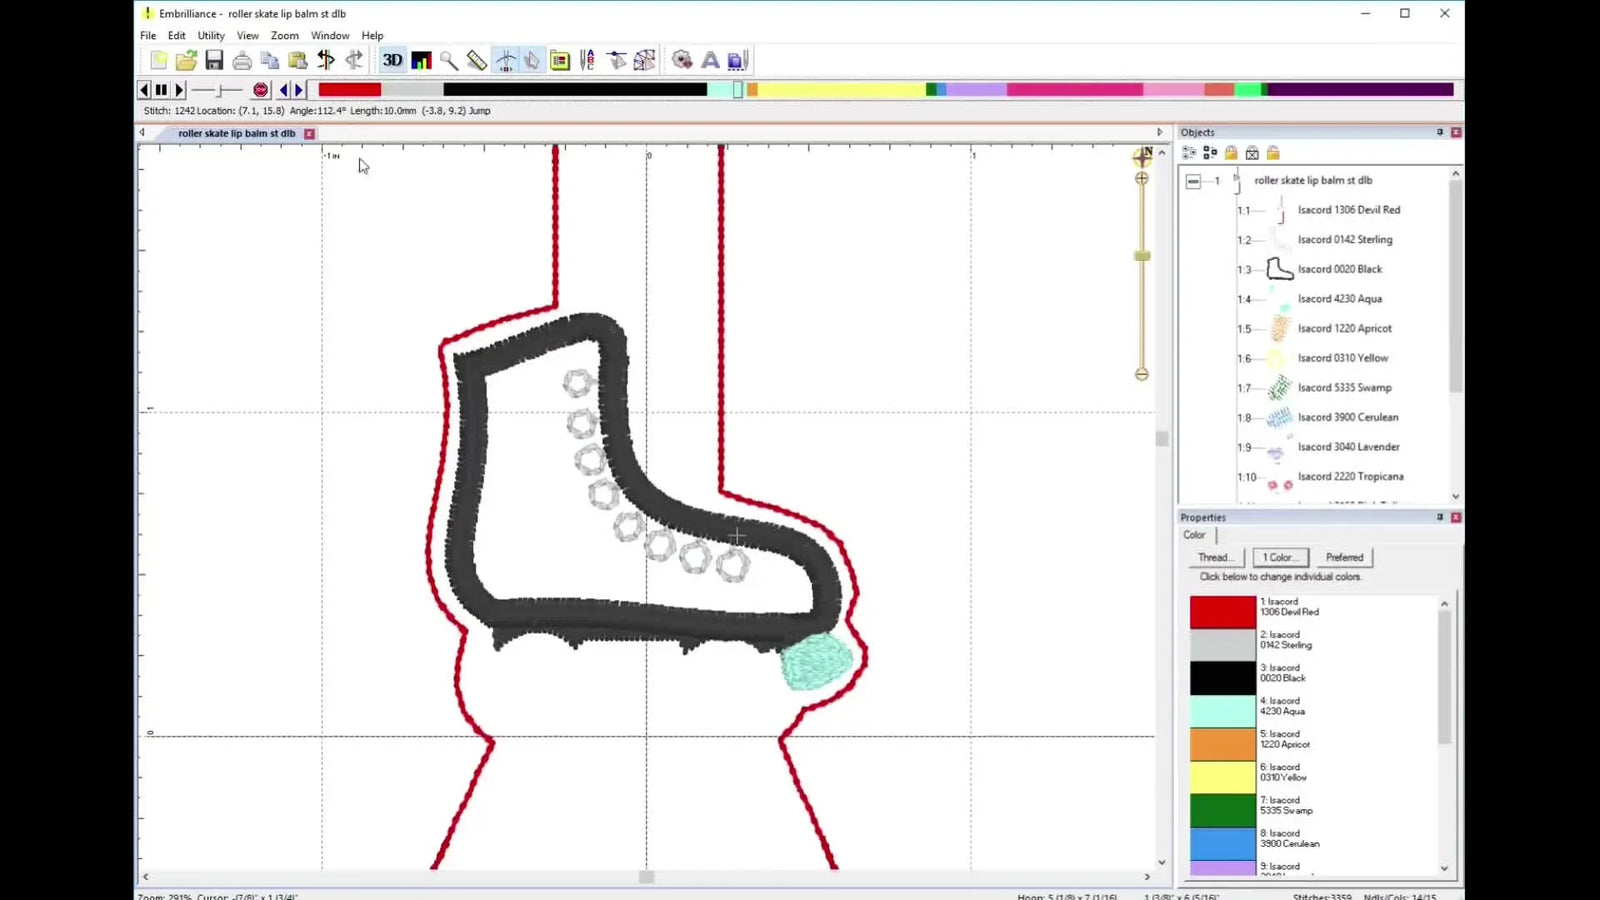Close the roller skate lip balm st dlb tab
Screen dimensions: 1600x900
(x=309, y=134)
